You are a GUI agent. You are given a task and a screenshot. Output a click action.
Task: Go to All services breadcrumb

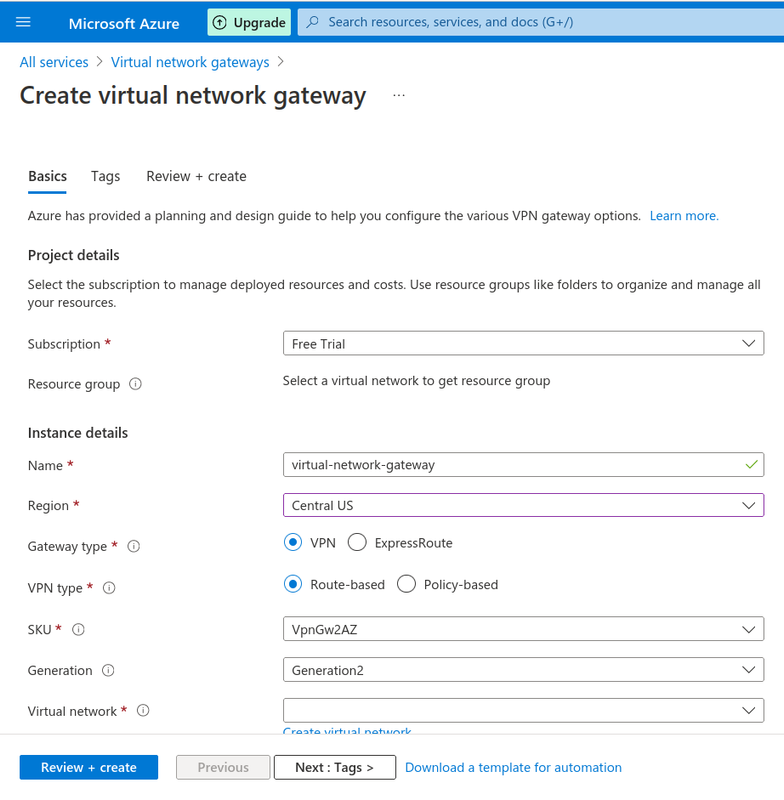54,62
